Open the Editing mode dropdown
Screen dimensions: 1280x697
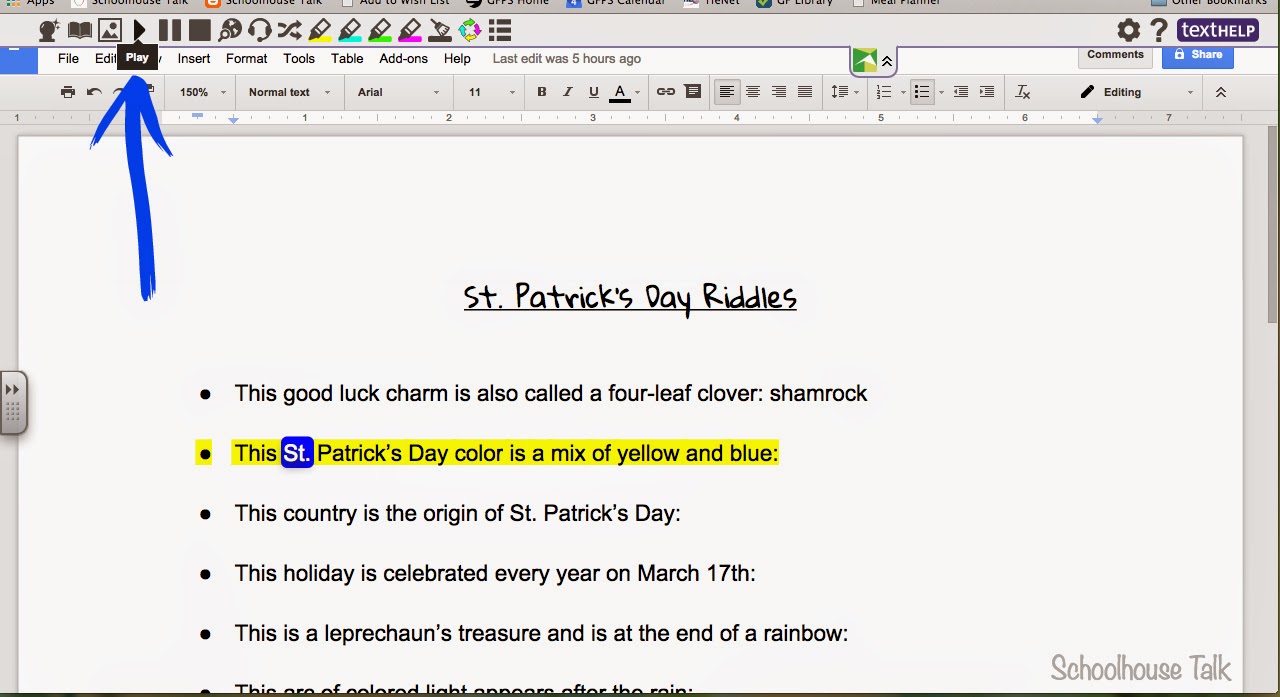coord(1137,92)
